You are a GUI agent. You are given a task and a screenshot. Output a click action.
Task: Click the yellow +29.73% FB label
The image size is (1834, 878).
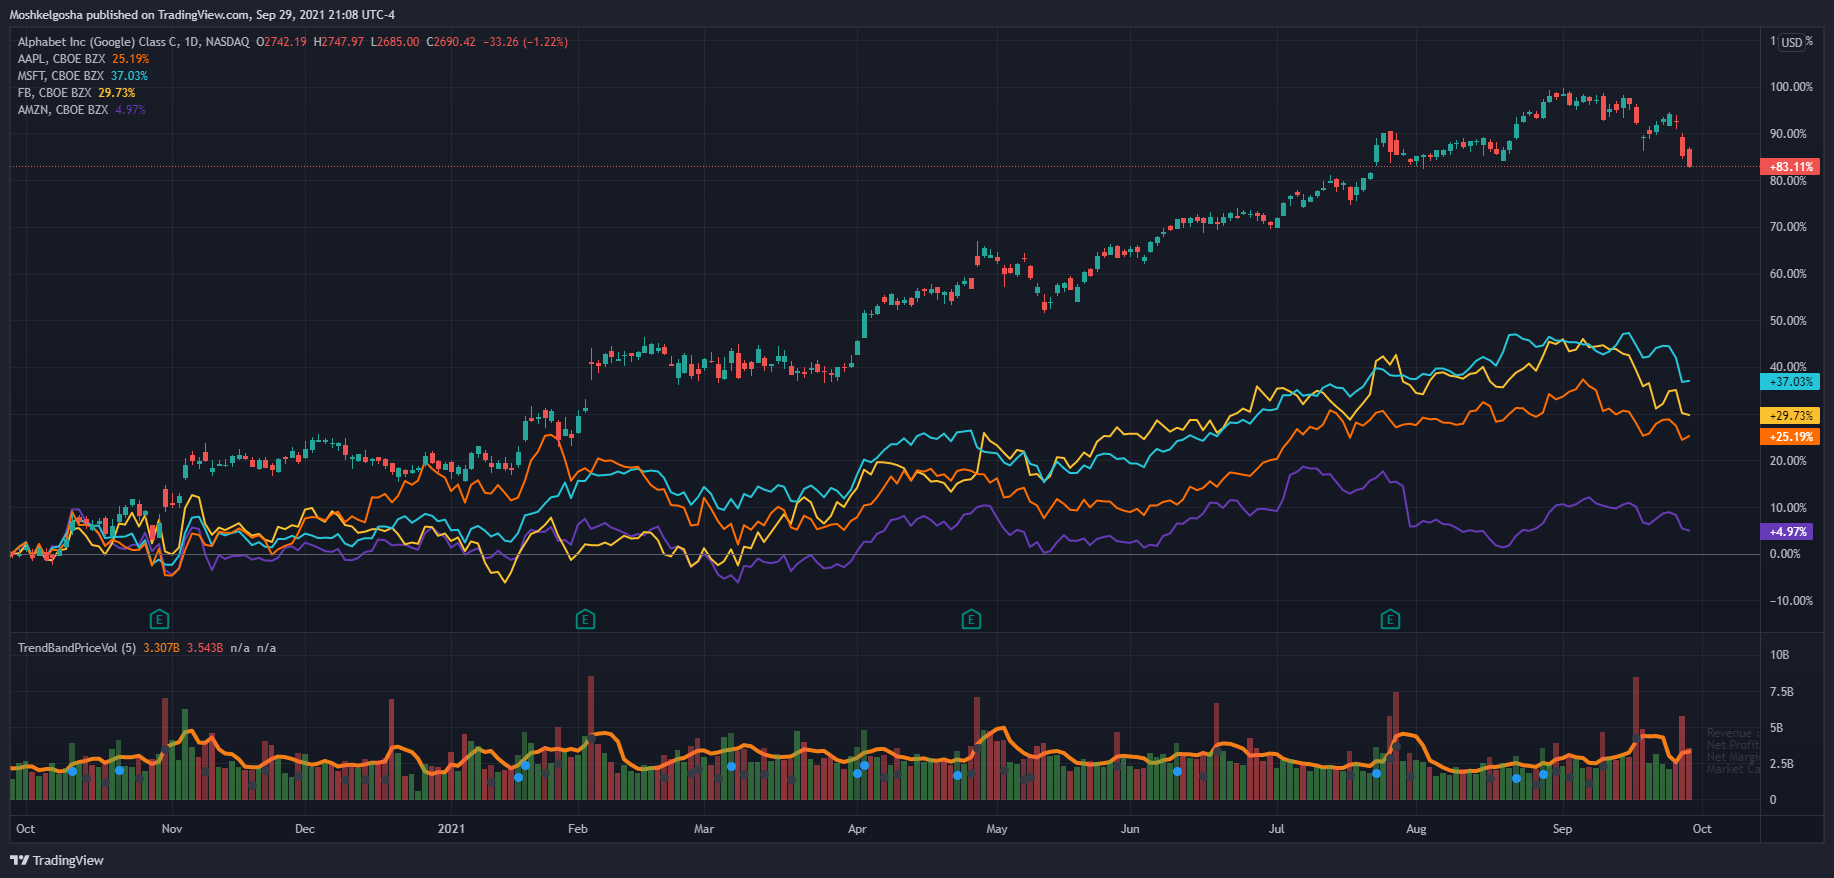click(x=1790, y=415)
